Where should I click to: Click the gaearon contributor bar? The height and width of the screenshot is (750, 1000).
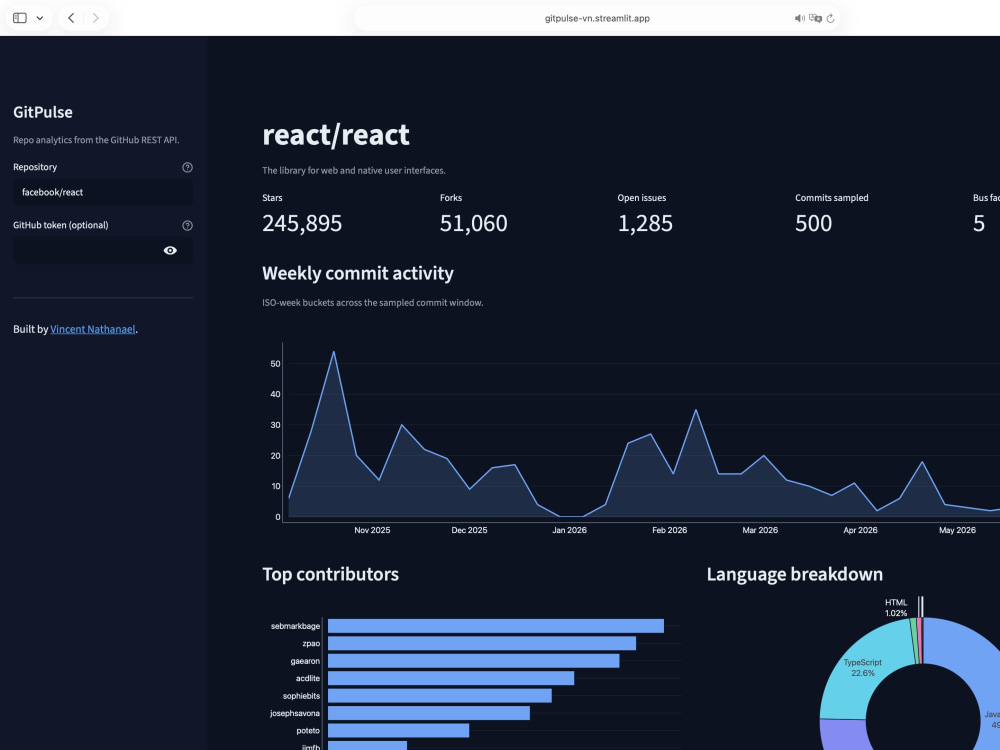click(x=473, y=661)
